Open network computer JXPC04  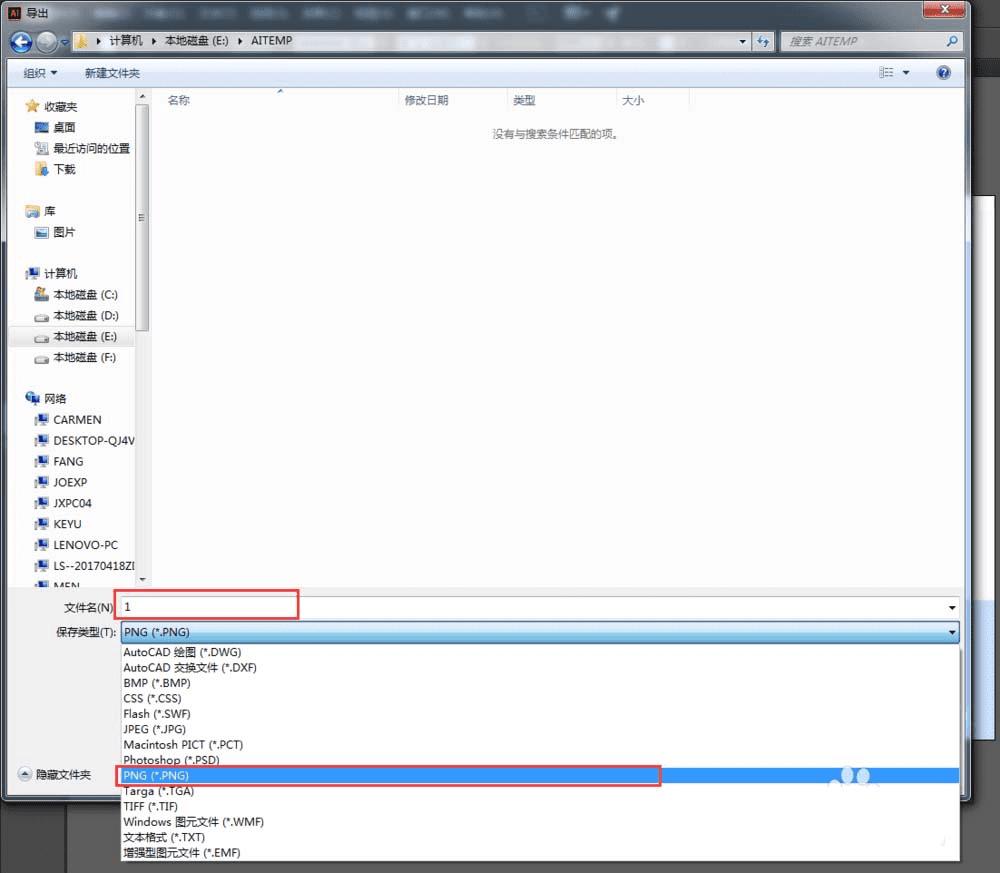click(72, 503)
